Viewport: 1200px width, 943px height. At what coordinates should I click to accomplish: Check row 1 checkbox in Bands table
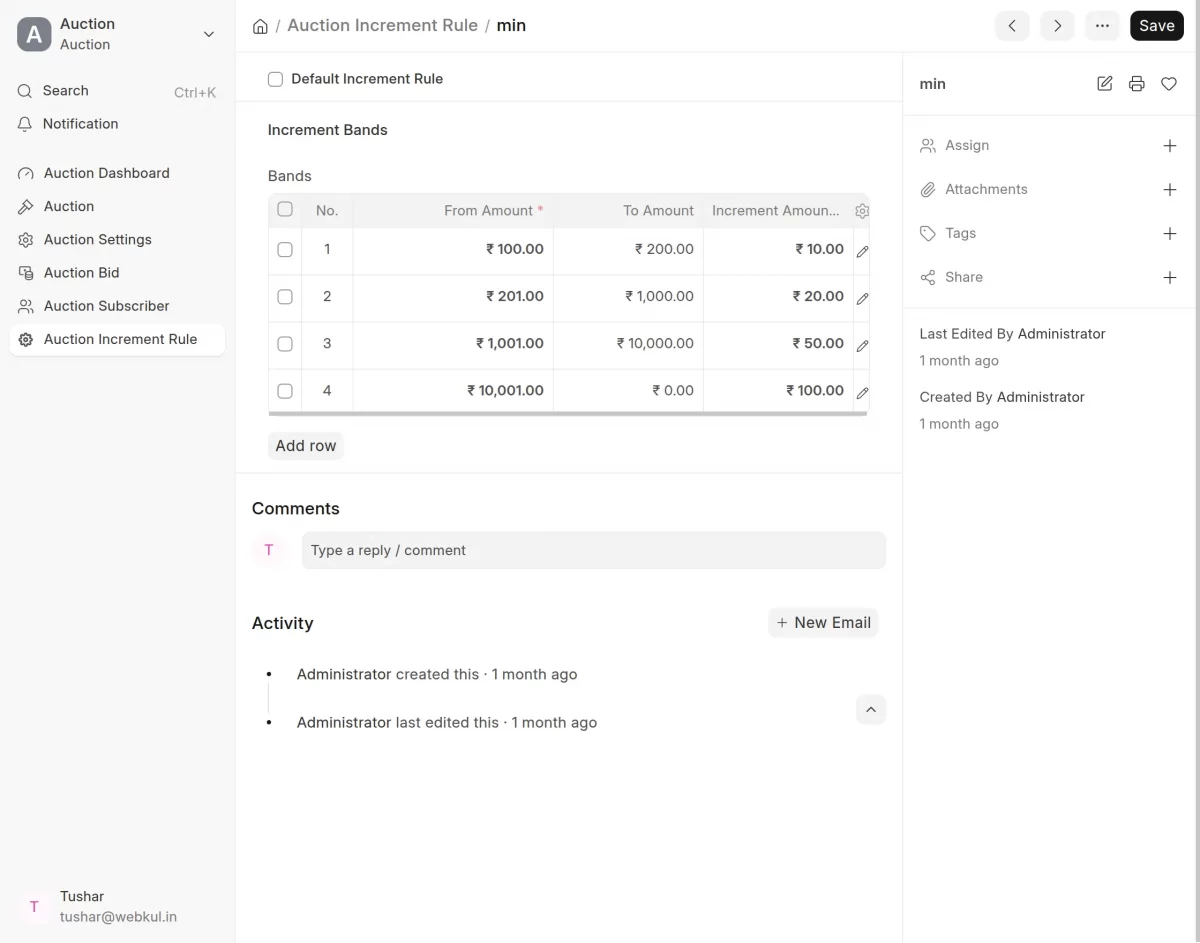click(x=285, y=249)
